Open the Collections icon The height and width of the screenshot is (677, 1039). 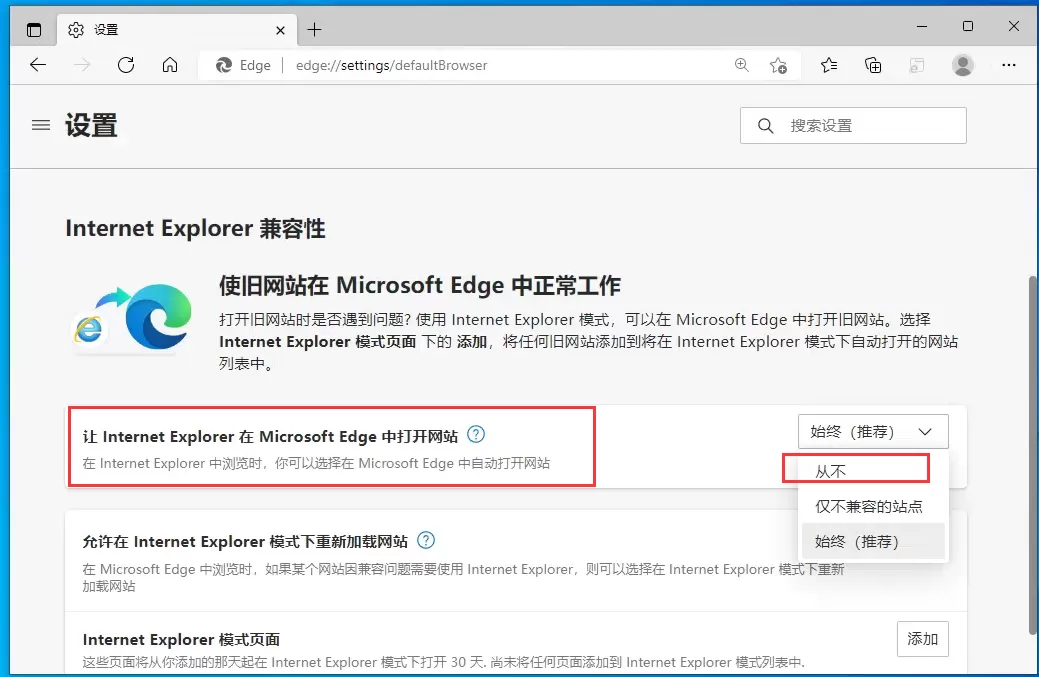point(873,65)
